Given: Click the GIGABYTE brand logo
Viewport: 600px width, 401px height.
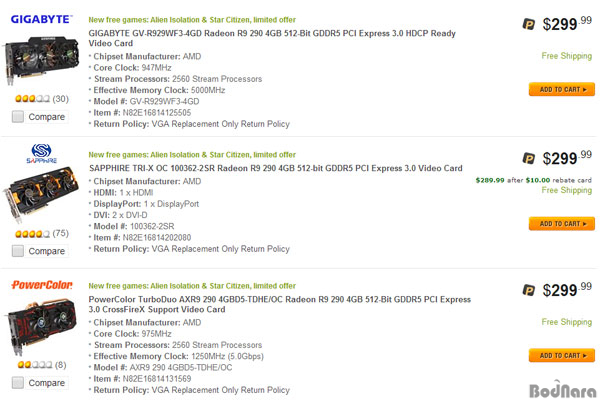Looking at the screenshot, I should (40, 19).
